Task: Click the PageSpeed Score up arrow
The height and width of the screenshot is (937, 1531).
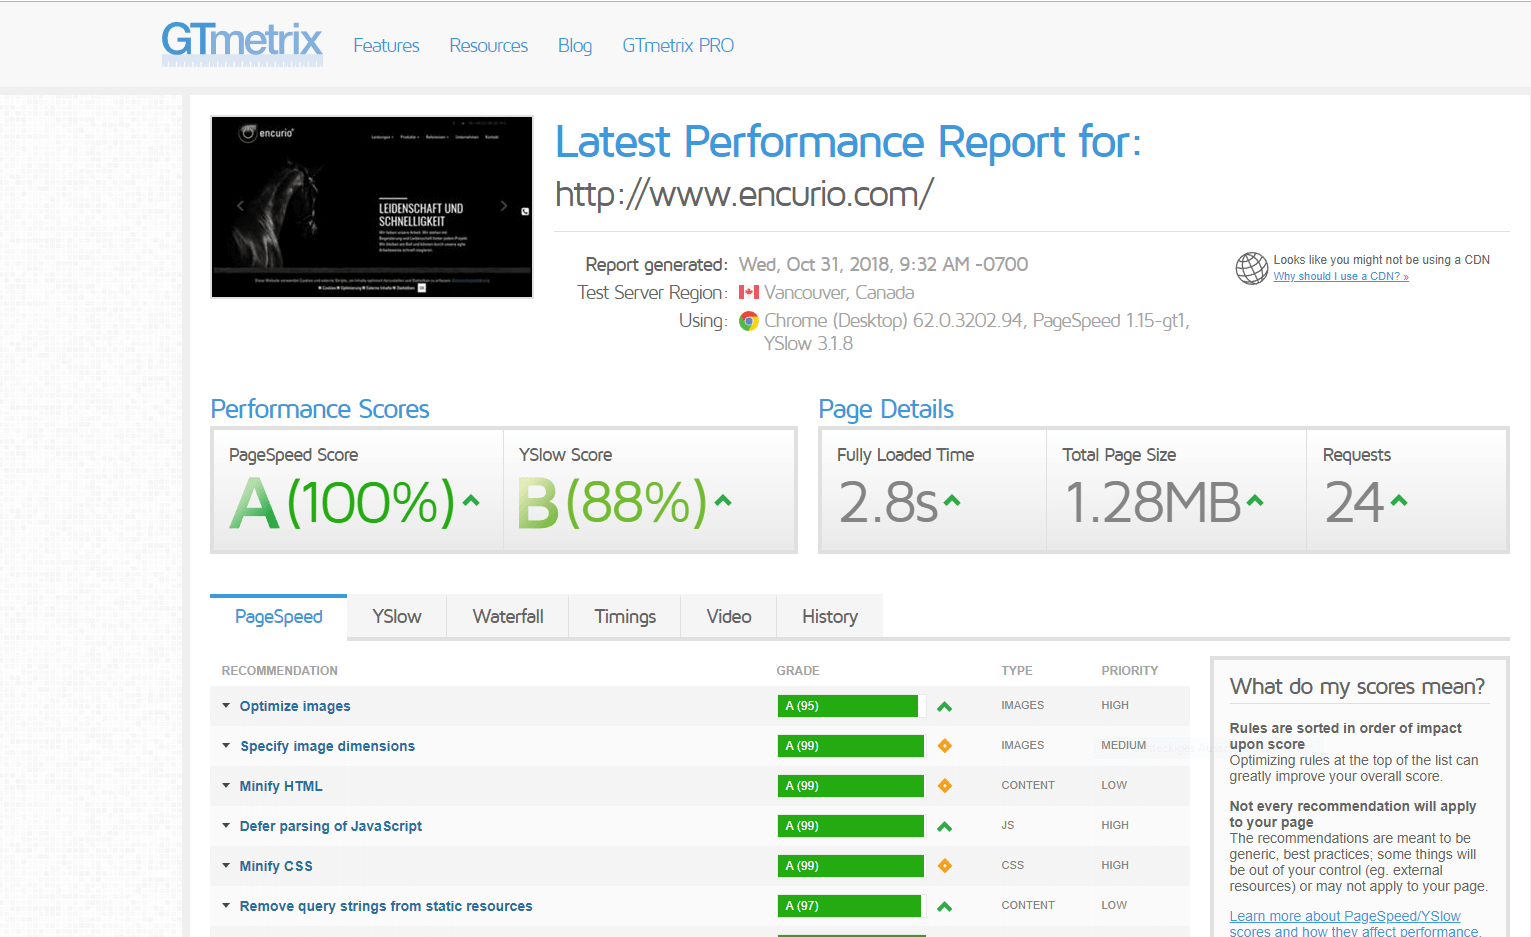Action: [x=471, y=500]
